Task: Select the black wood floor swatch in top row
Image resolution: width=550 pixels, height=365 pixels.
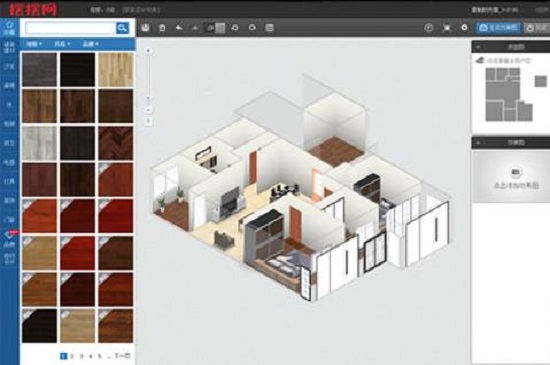Action: tap(77, 69)
